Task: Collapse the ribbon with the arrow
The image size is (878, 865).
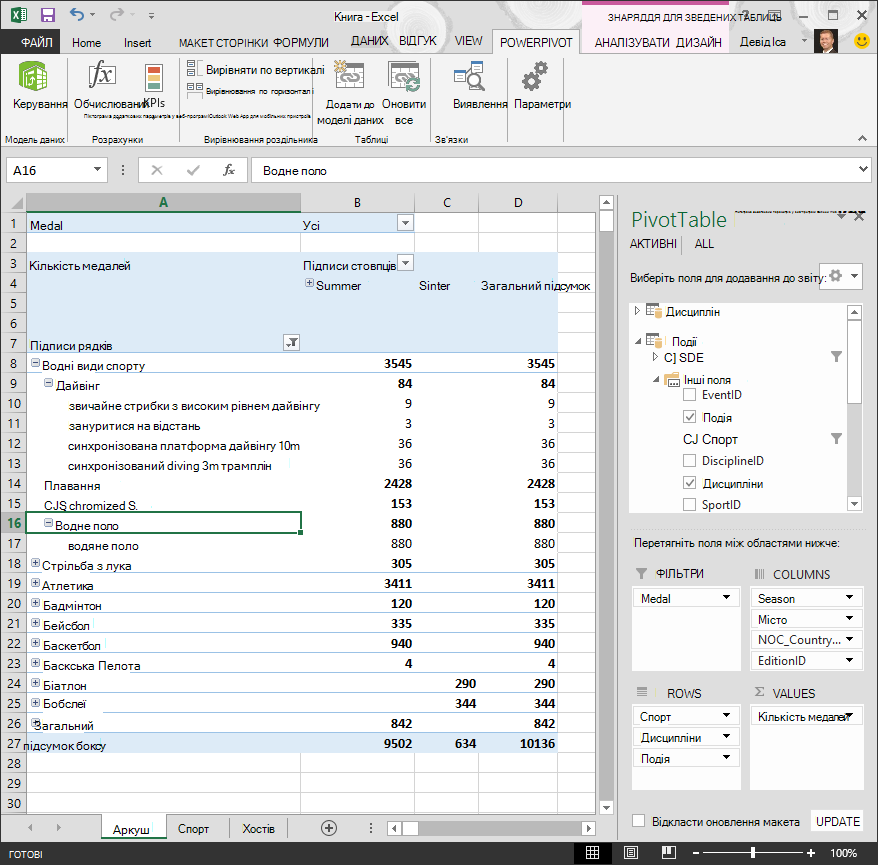Action: (x=862, y=138)
